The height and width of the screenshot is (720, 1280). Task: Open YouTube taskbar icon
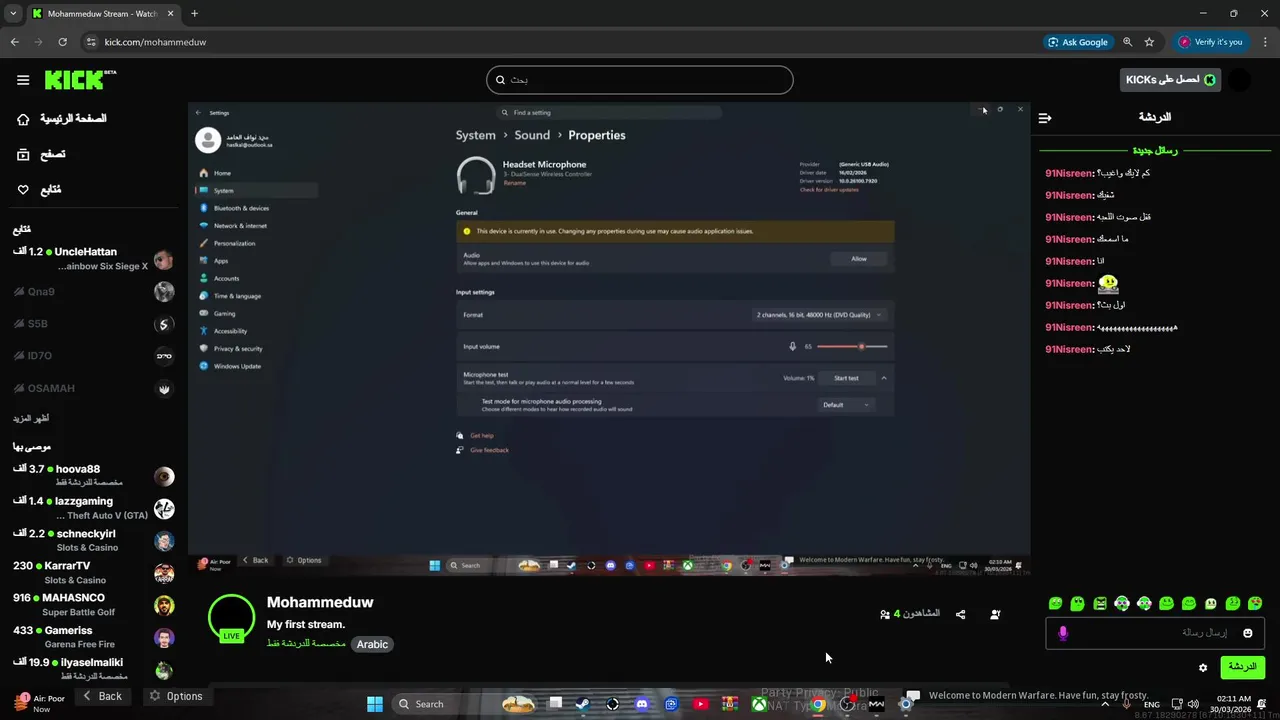coord(700,704)
